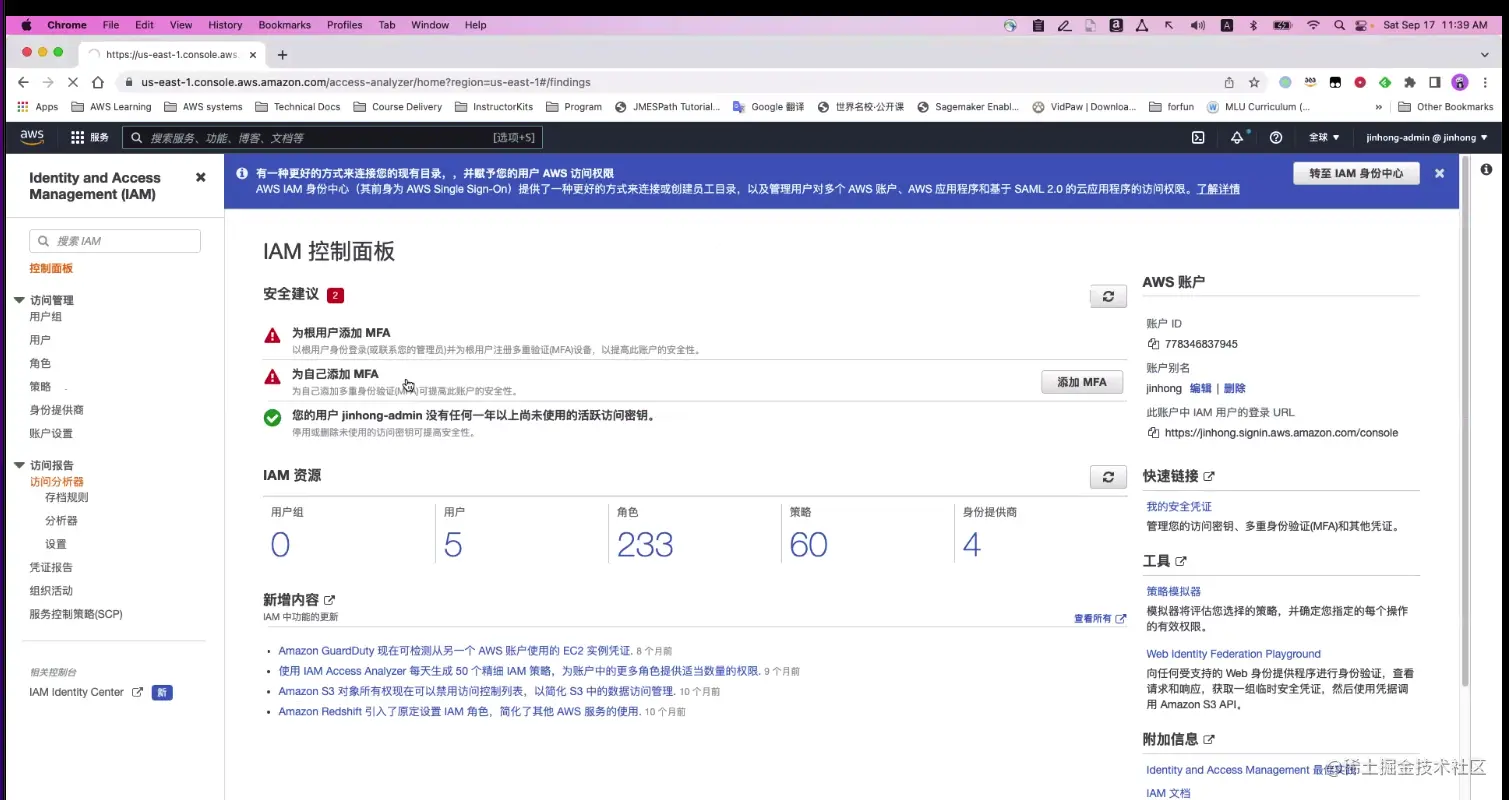Click the share page icon in address bar
The height and width of the screenshot is (800, 1509).
[x=1229, y=82]
